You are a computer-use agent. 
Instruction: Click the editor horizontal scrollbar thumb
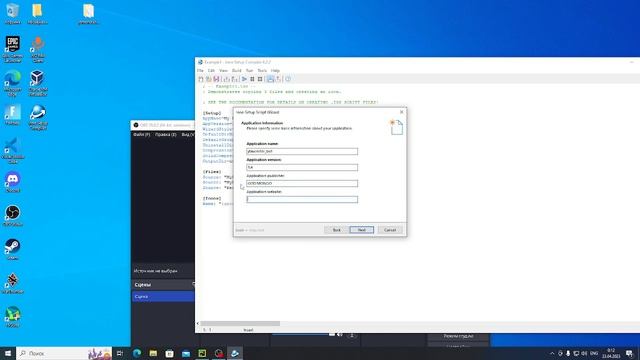tap(240, 323)
